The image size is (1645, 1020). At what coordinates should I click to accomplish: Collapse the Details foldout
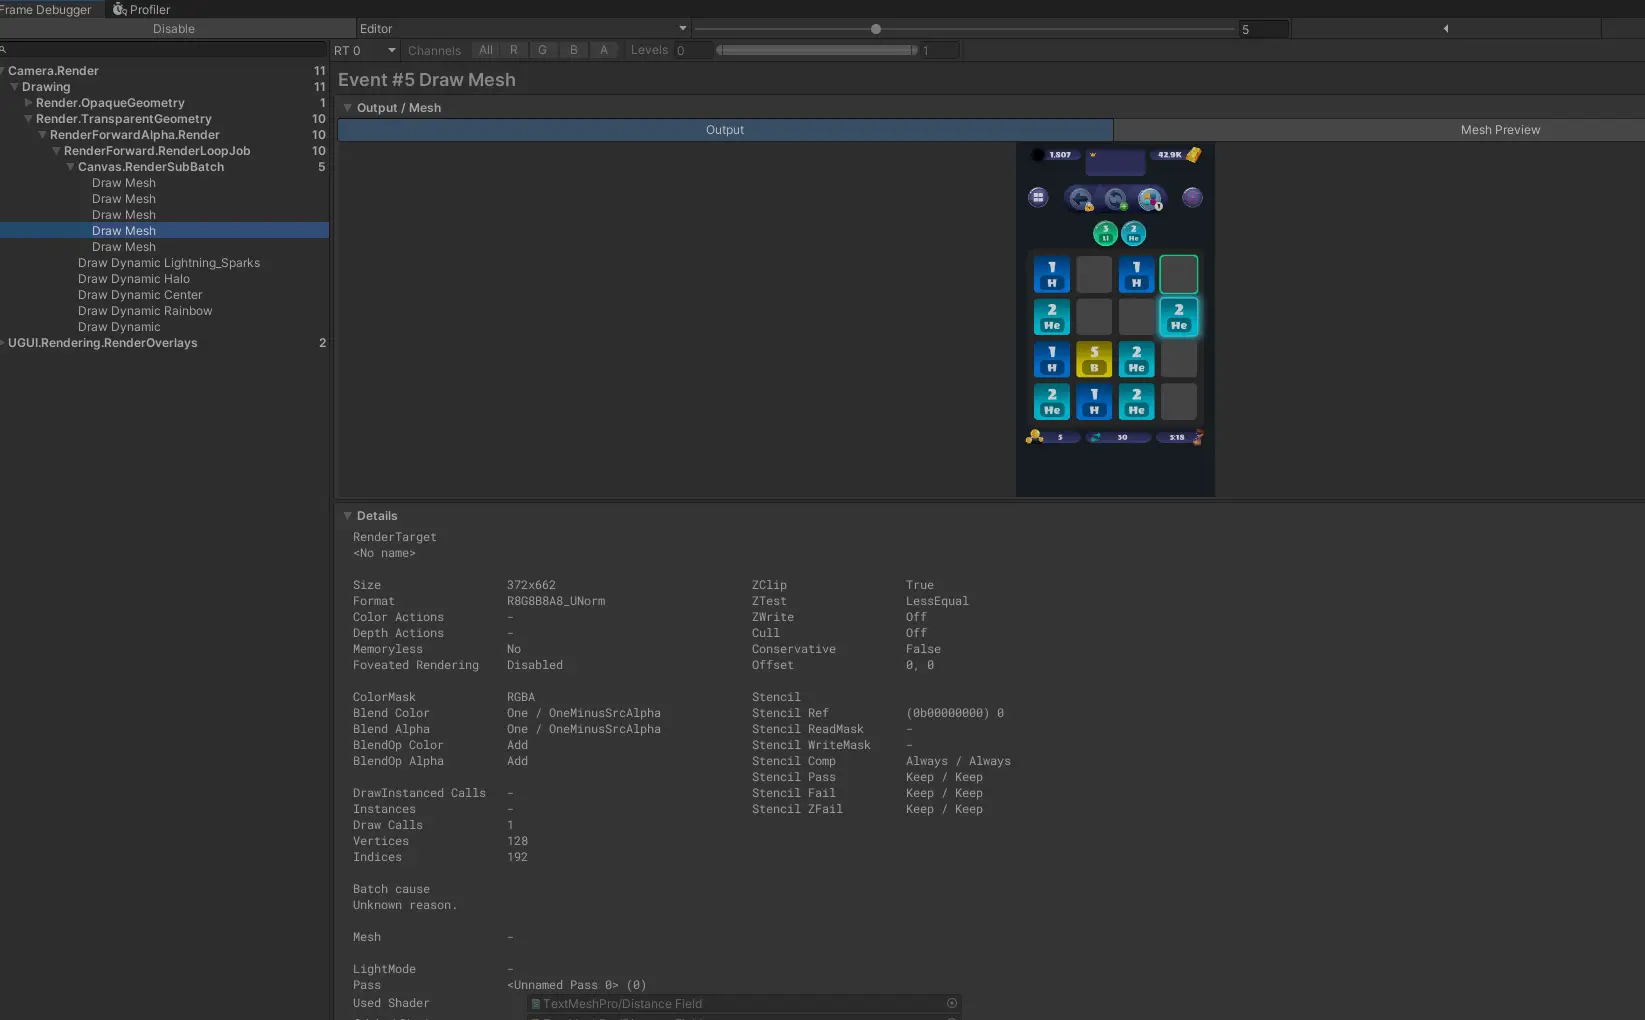[x=347, y=516]
